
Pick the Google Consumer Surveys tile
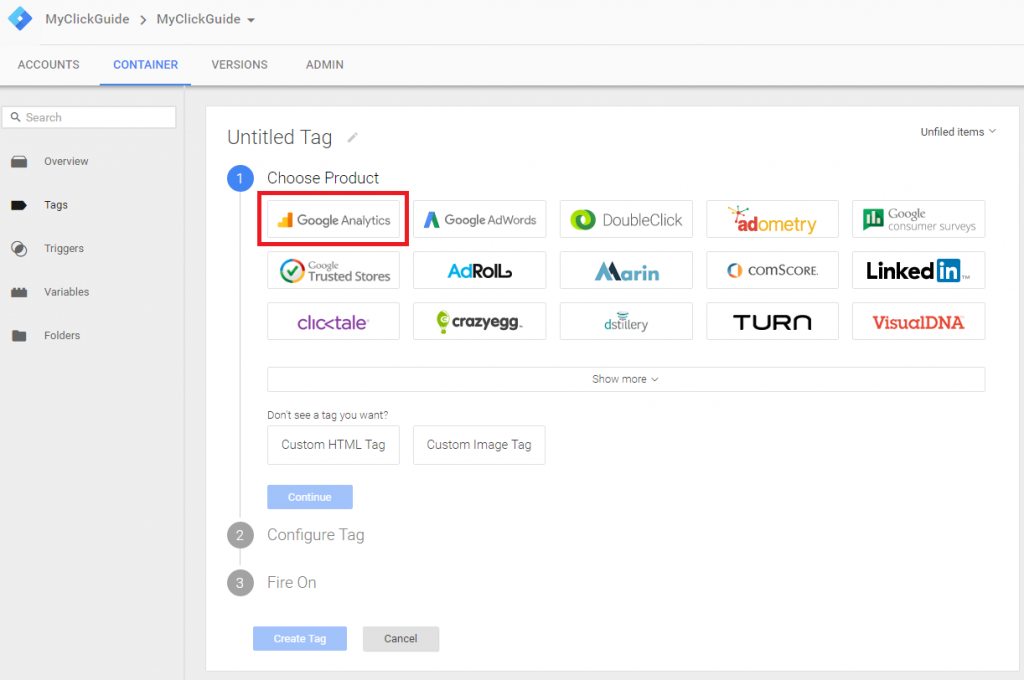(918, 219)
